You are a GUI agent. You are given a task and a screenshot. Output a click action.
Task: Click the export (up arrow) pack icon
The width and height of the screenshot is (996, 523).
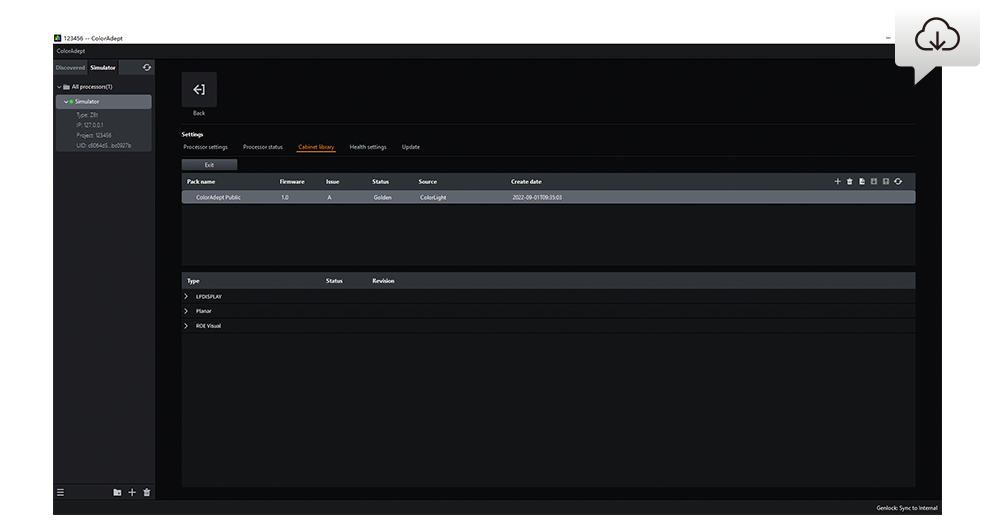coord(885,182)
